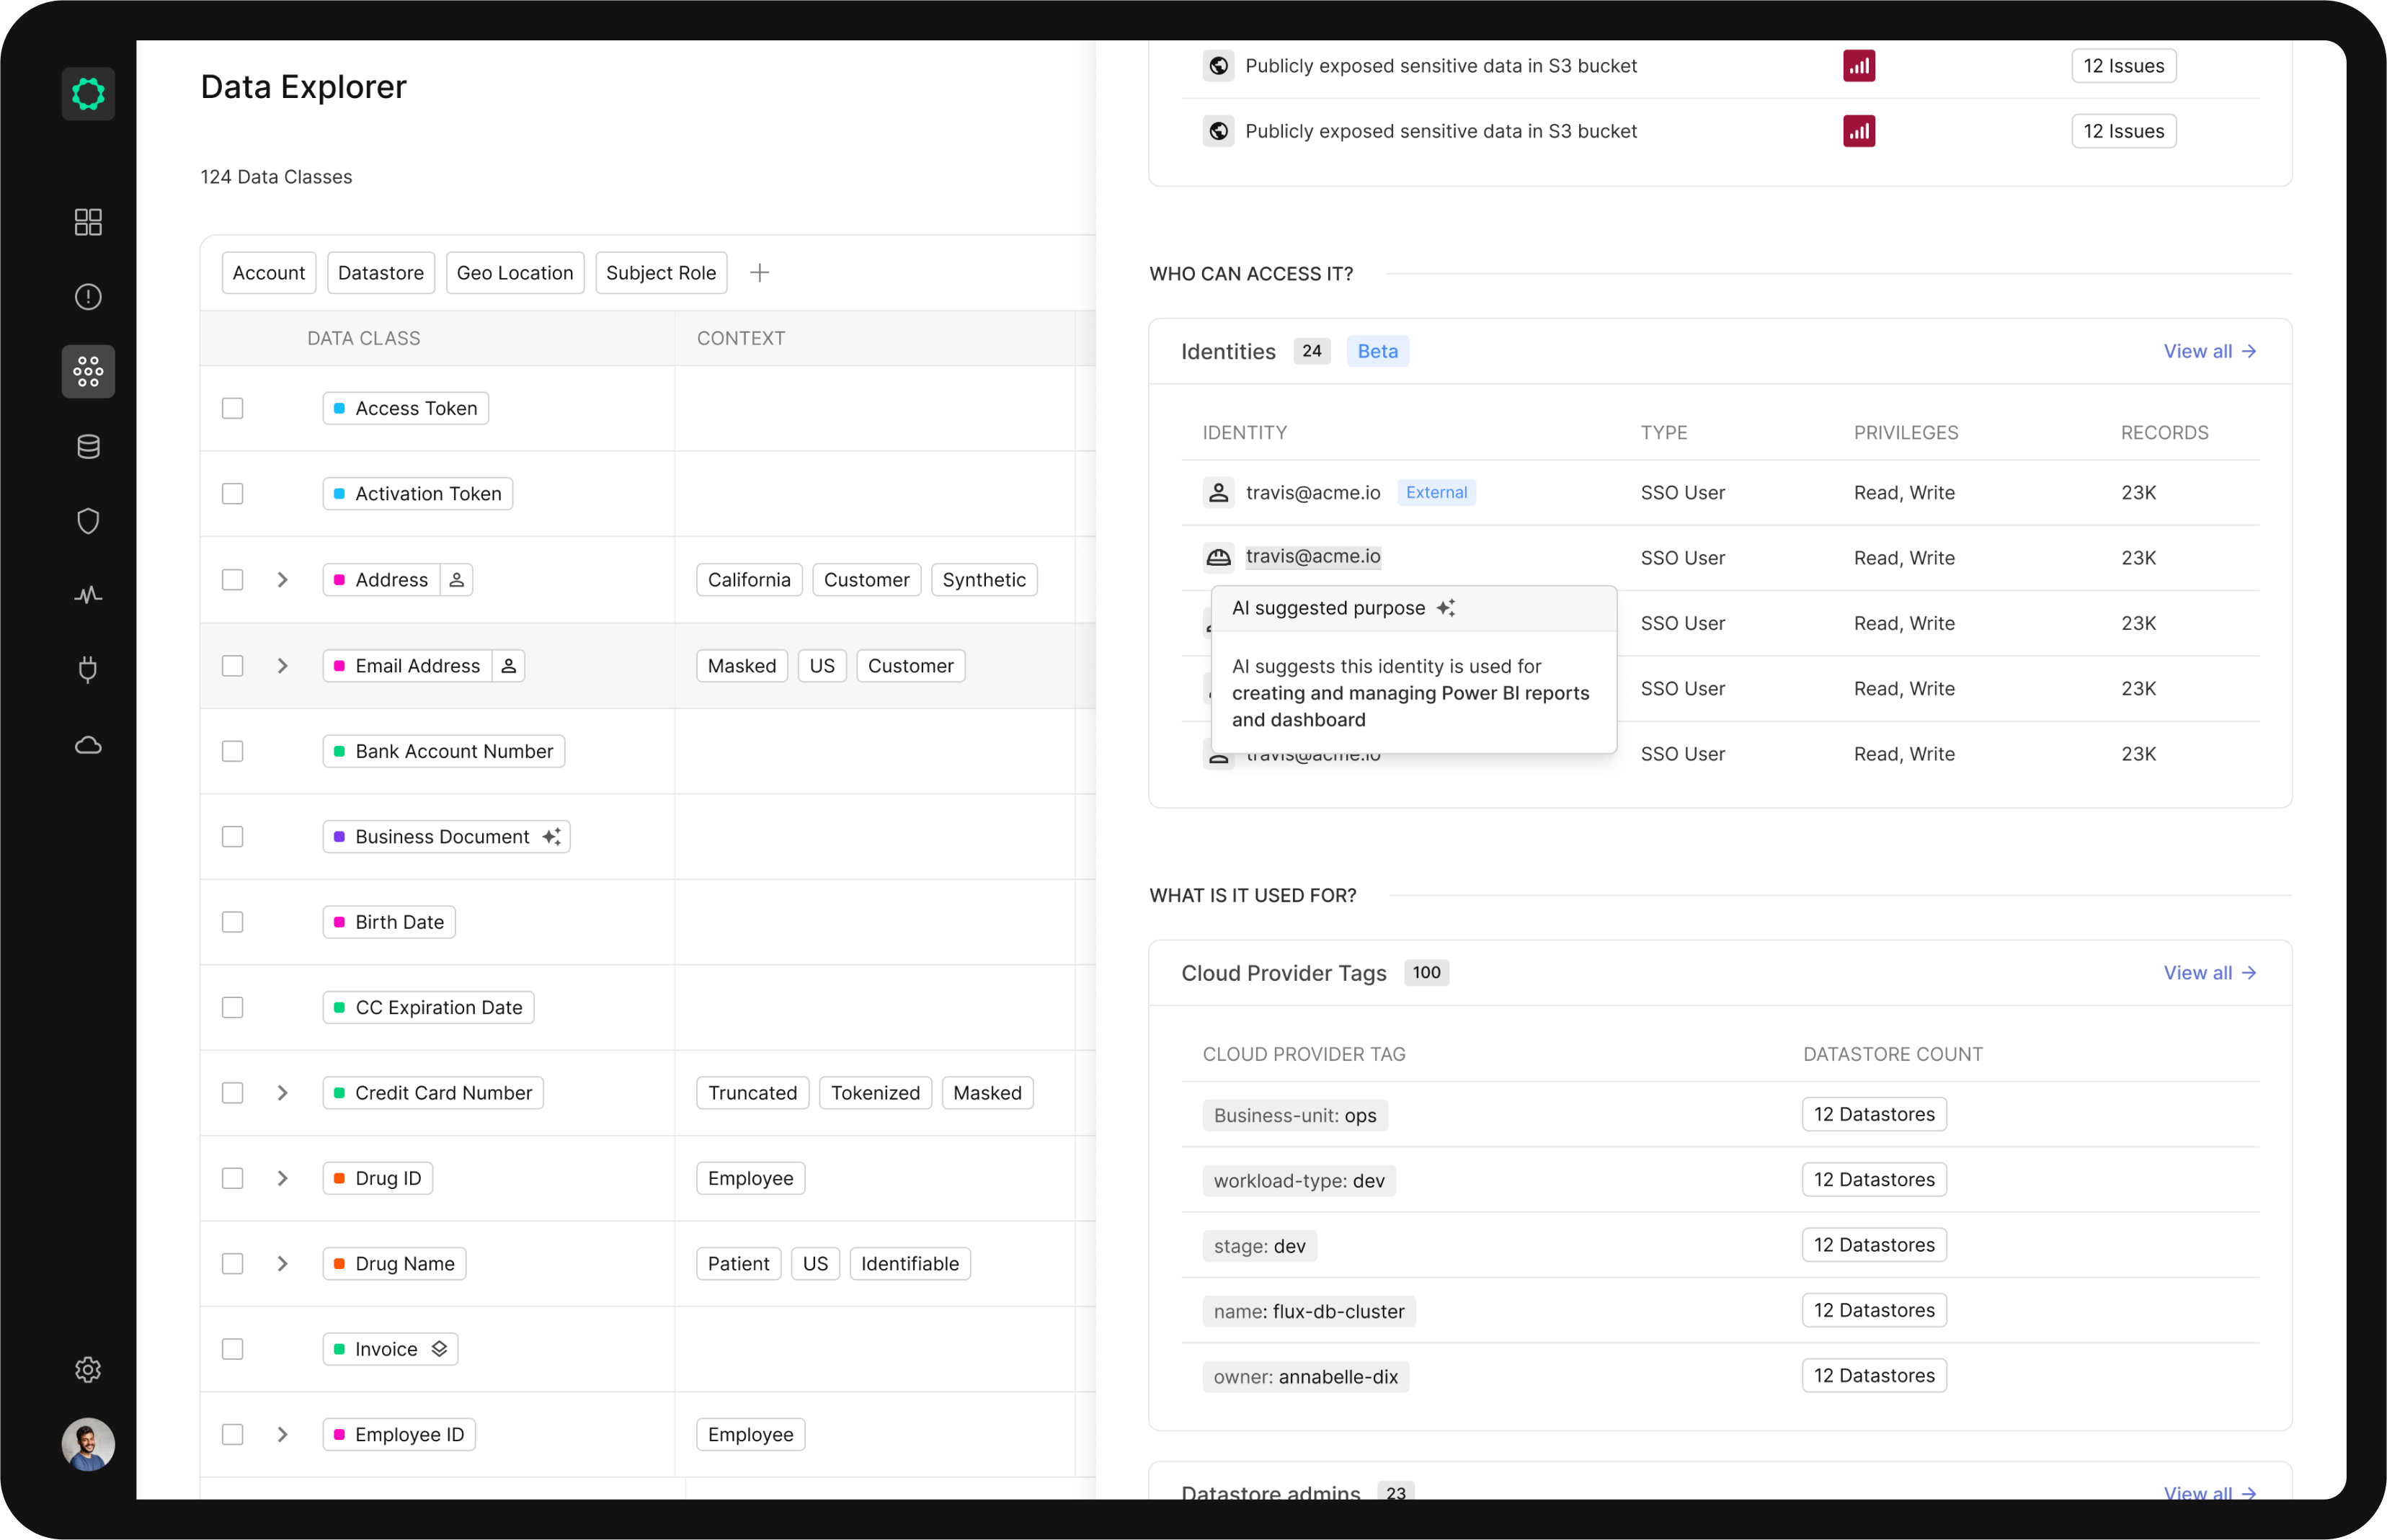Select the Datastore filter tab
Image resolution: width=2387 pixels, height=1540 pixels.
point(380,273)
